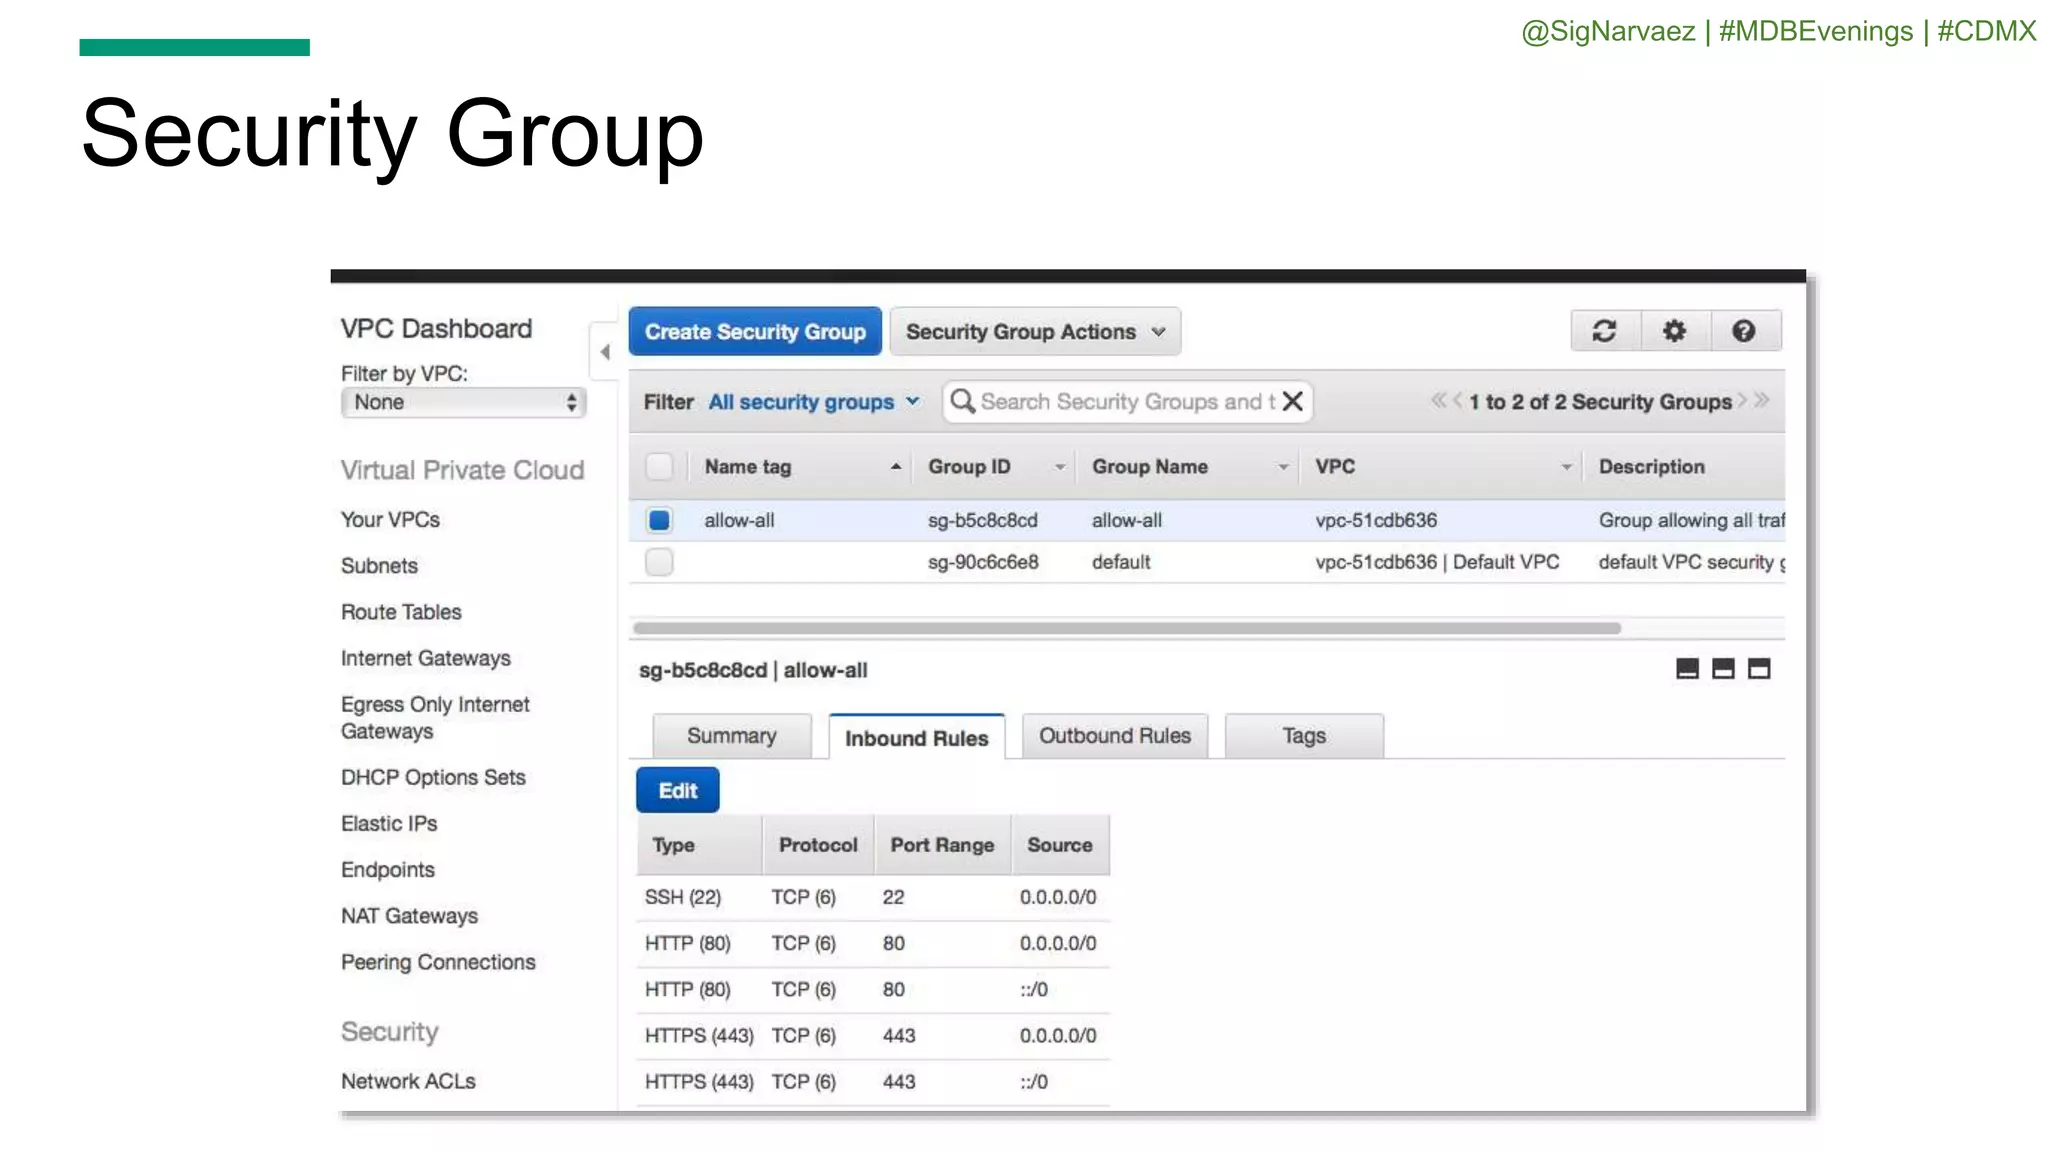2048x1152 pixels.
Task: Expand the All security groups filter
Action: [813, 402]
